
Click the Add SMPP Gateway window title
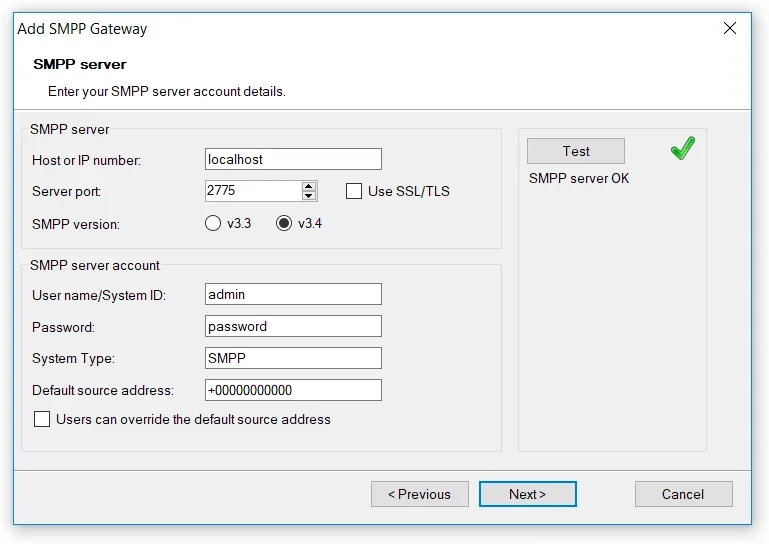point(82,29)
